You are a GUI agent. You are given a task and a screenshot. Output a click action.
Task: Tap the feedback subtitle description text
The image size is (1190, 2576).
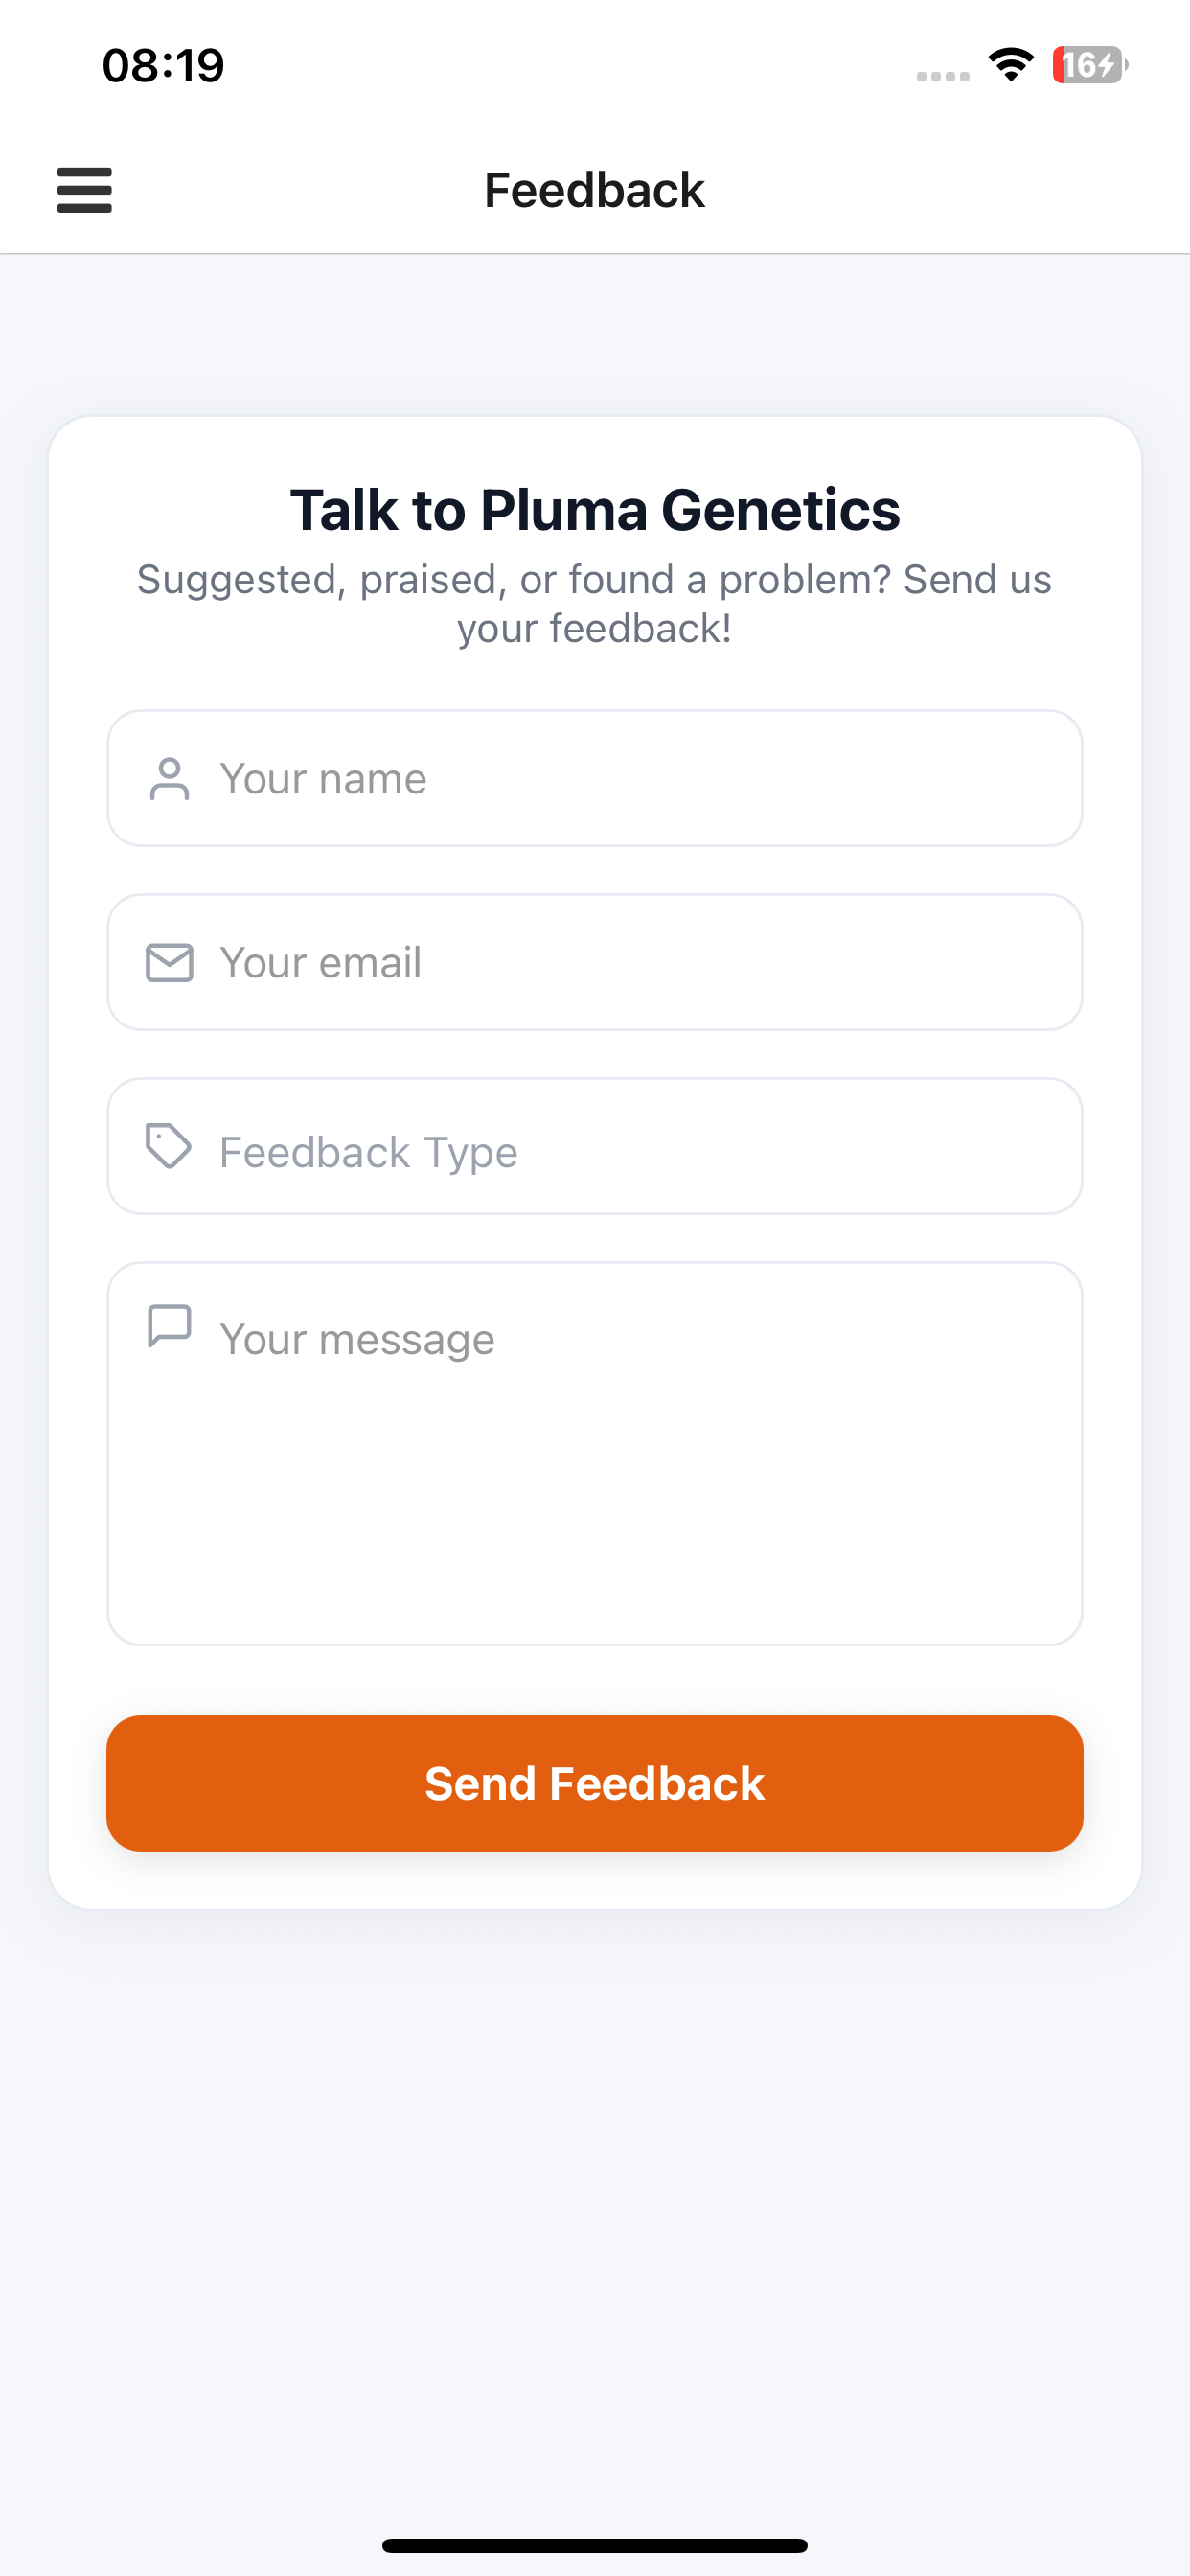click(595, 604)
